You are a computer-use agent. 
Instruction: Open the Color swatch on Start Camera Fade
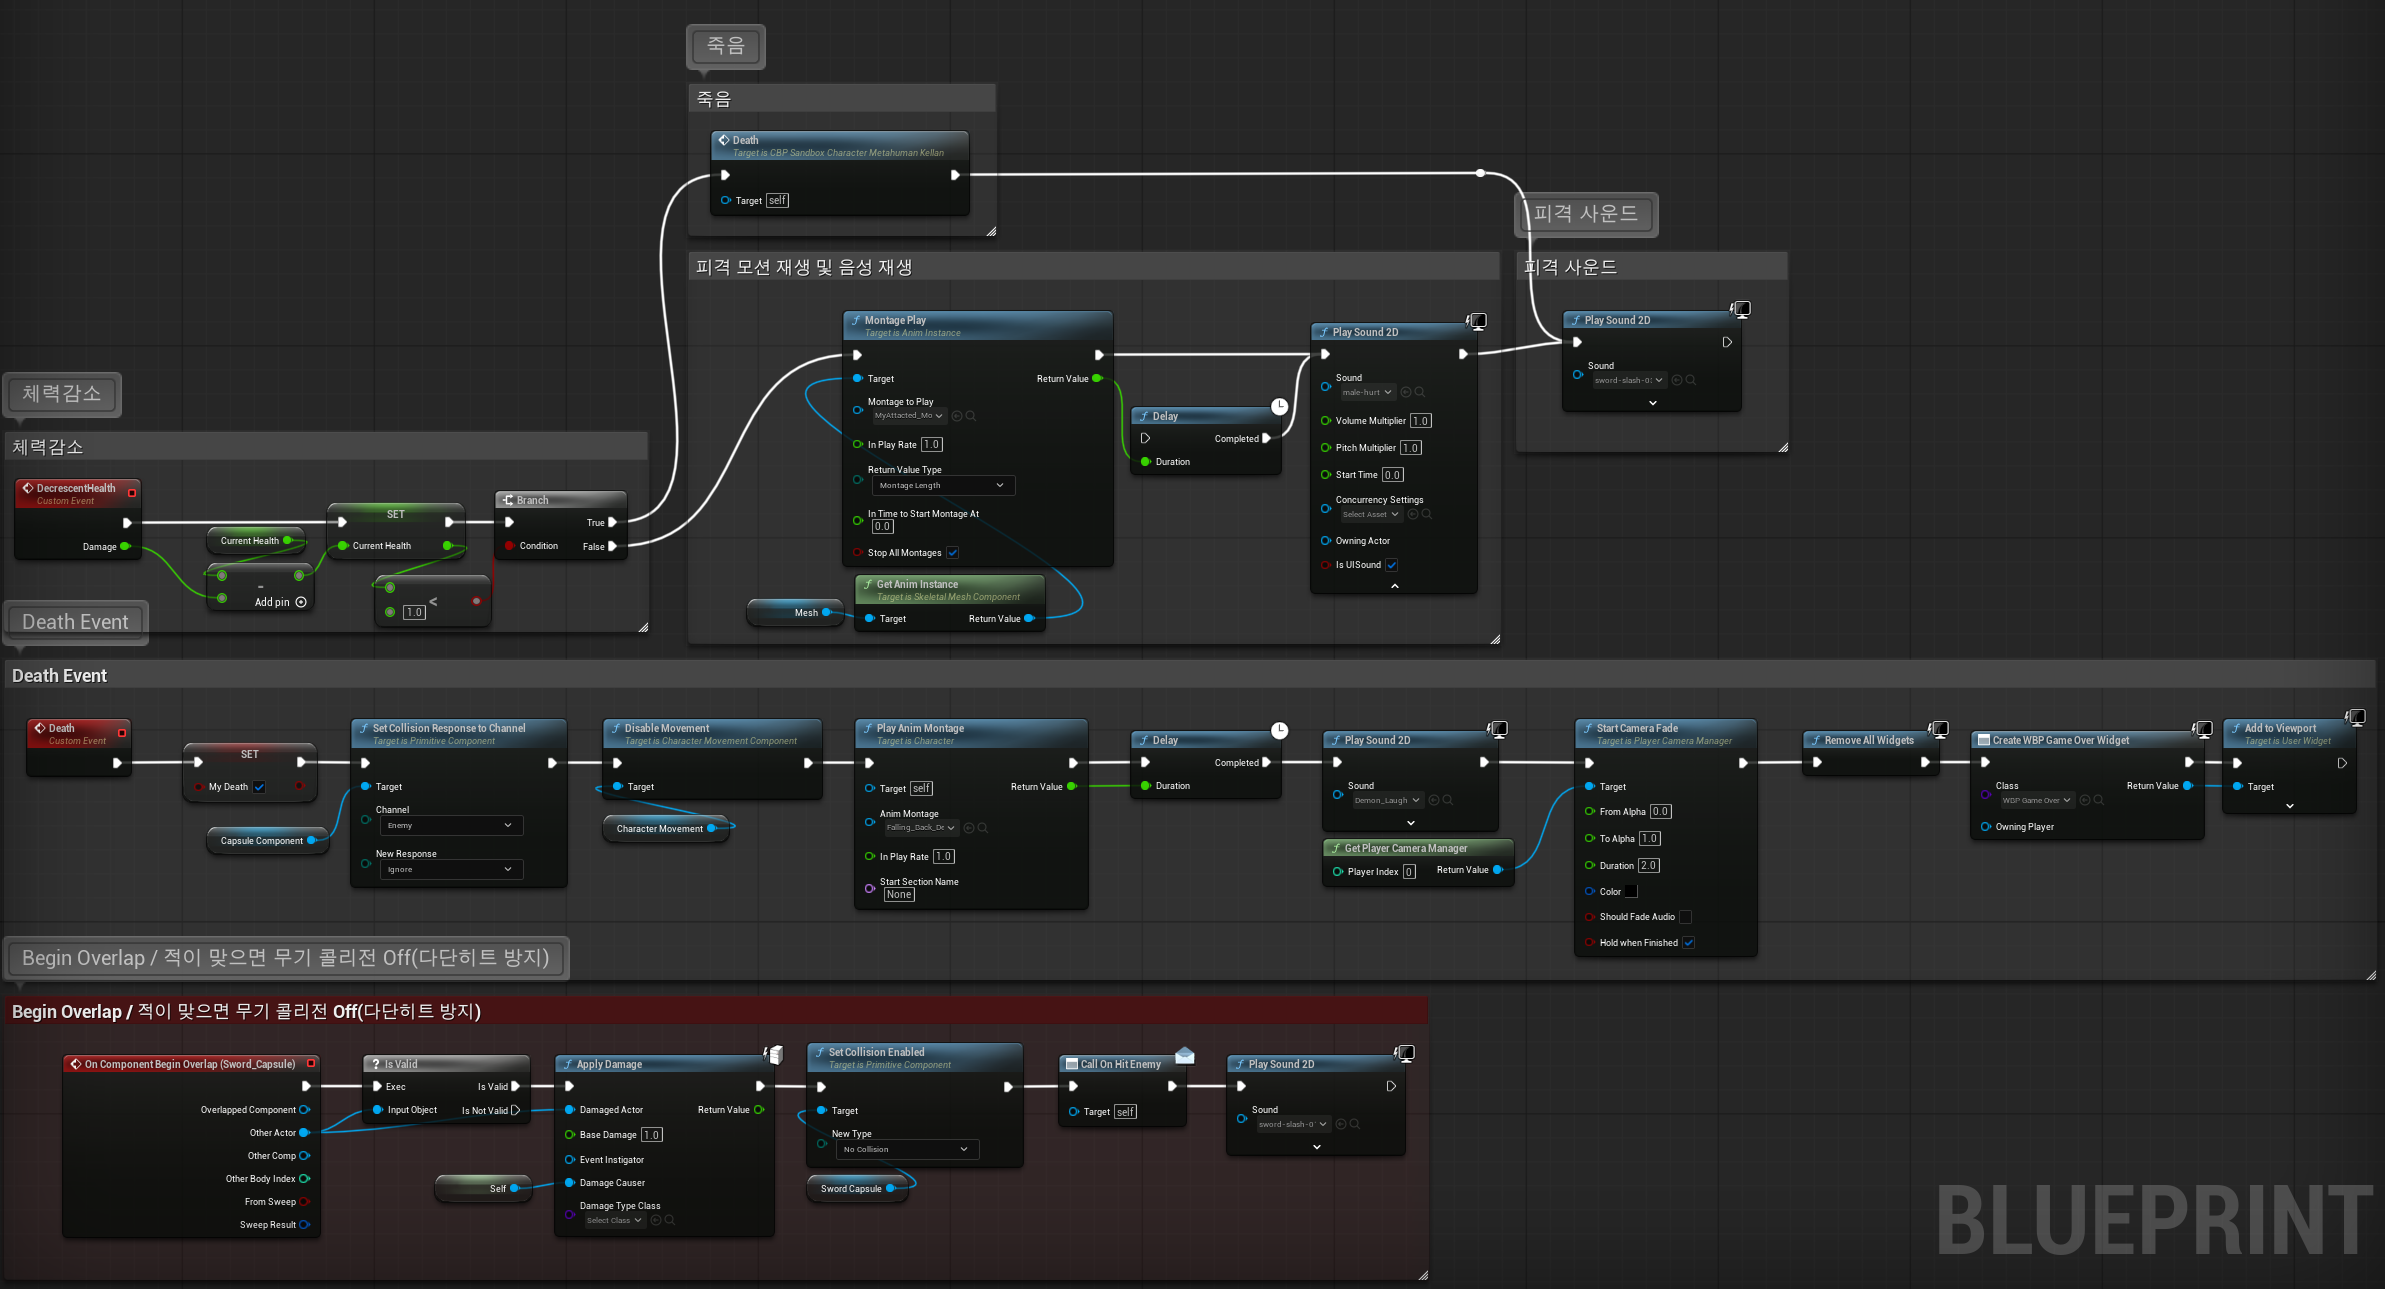(x=1631, y=892)
